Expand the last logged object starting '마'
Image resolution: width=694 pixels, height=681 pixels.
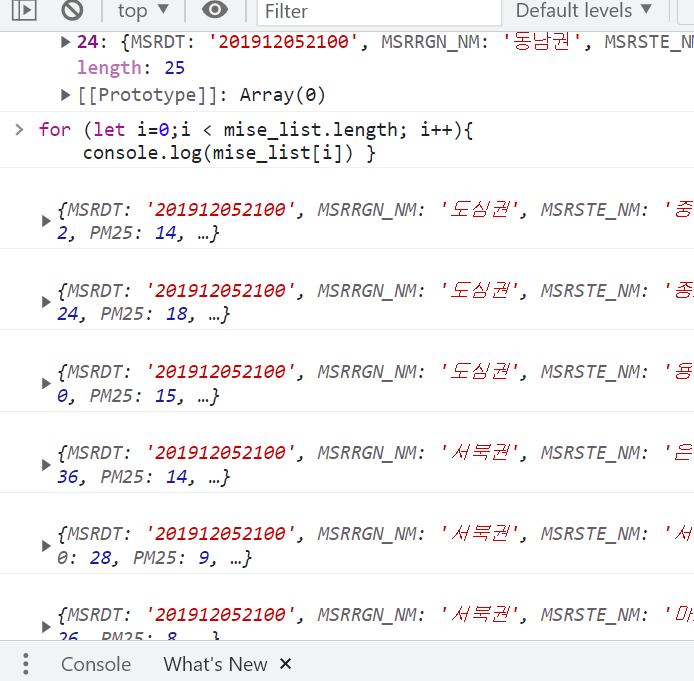(x=46, y=627)
